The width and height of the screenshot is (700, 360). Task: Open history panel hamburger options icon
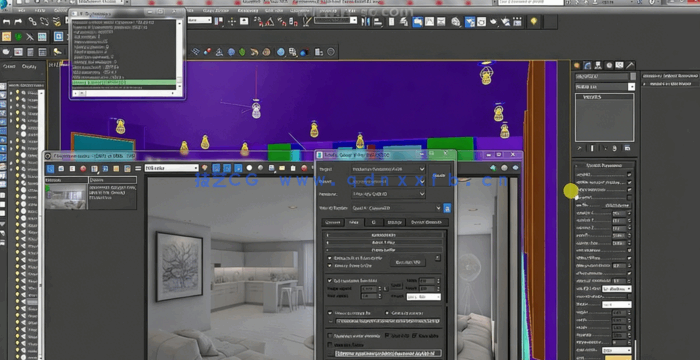(x=138, y=168)
